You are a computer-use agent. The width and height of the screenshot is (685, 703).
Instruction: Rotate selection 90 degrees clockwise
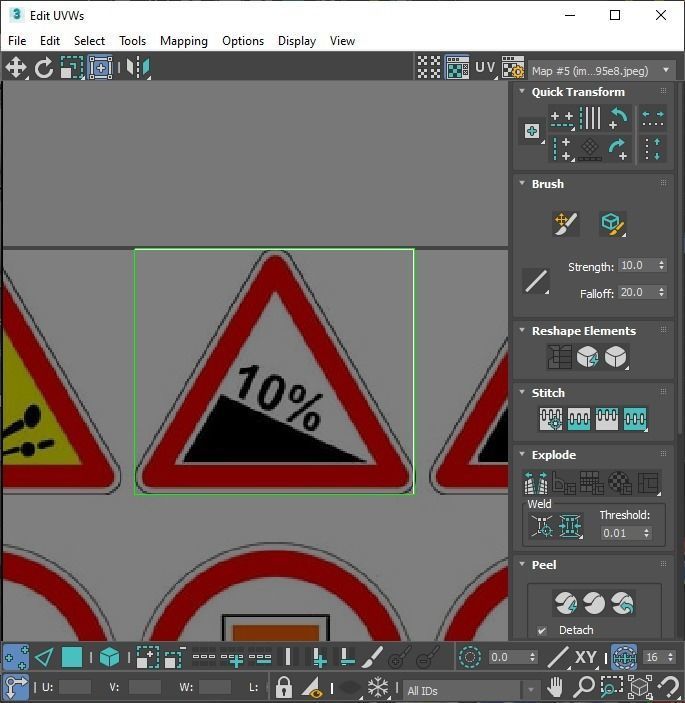coord(619,149)
